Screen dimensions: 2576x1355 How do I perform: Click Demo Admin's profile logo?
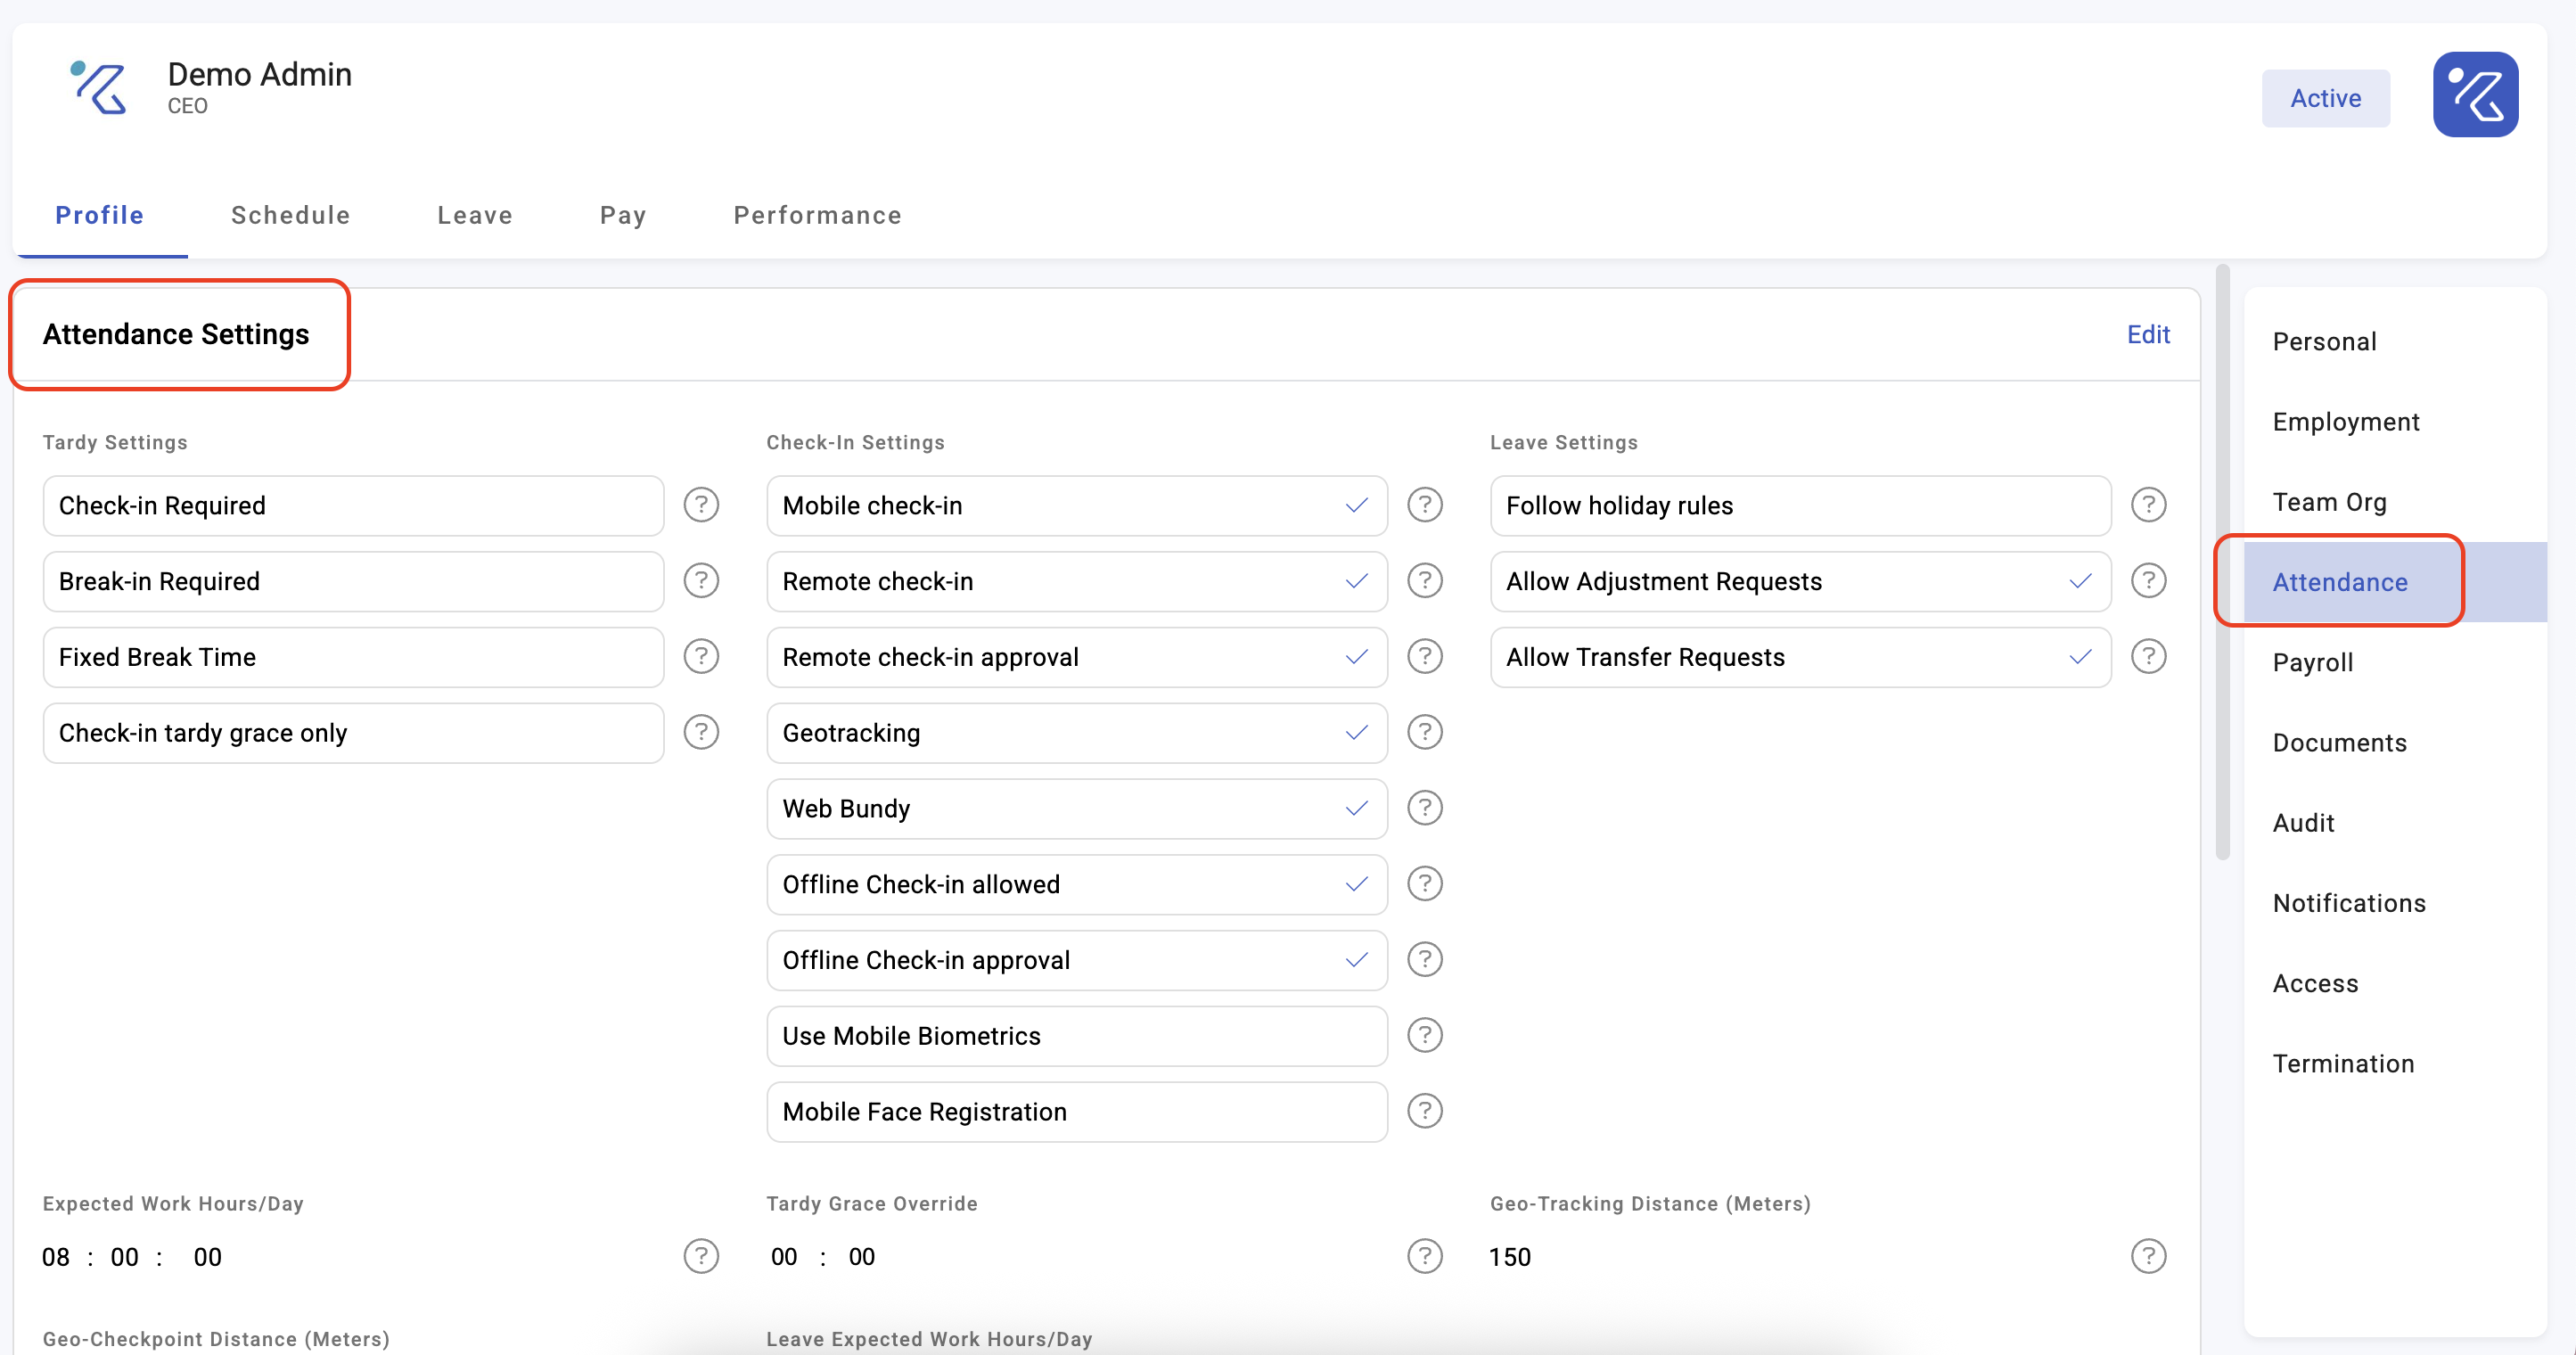(98, 88)
